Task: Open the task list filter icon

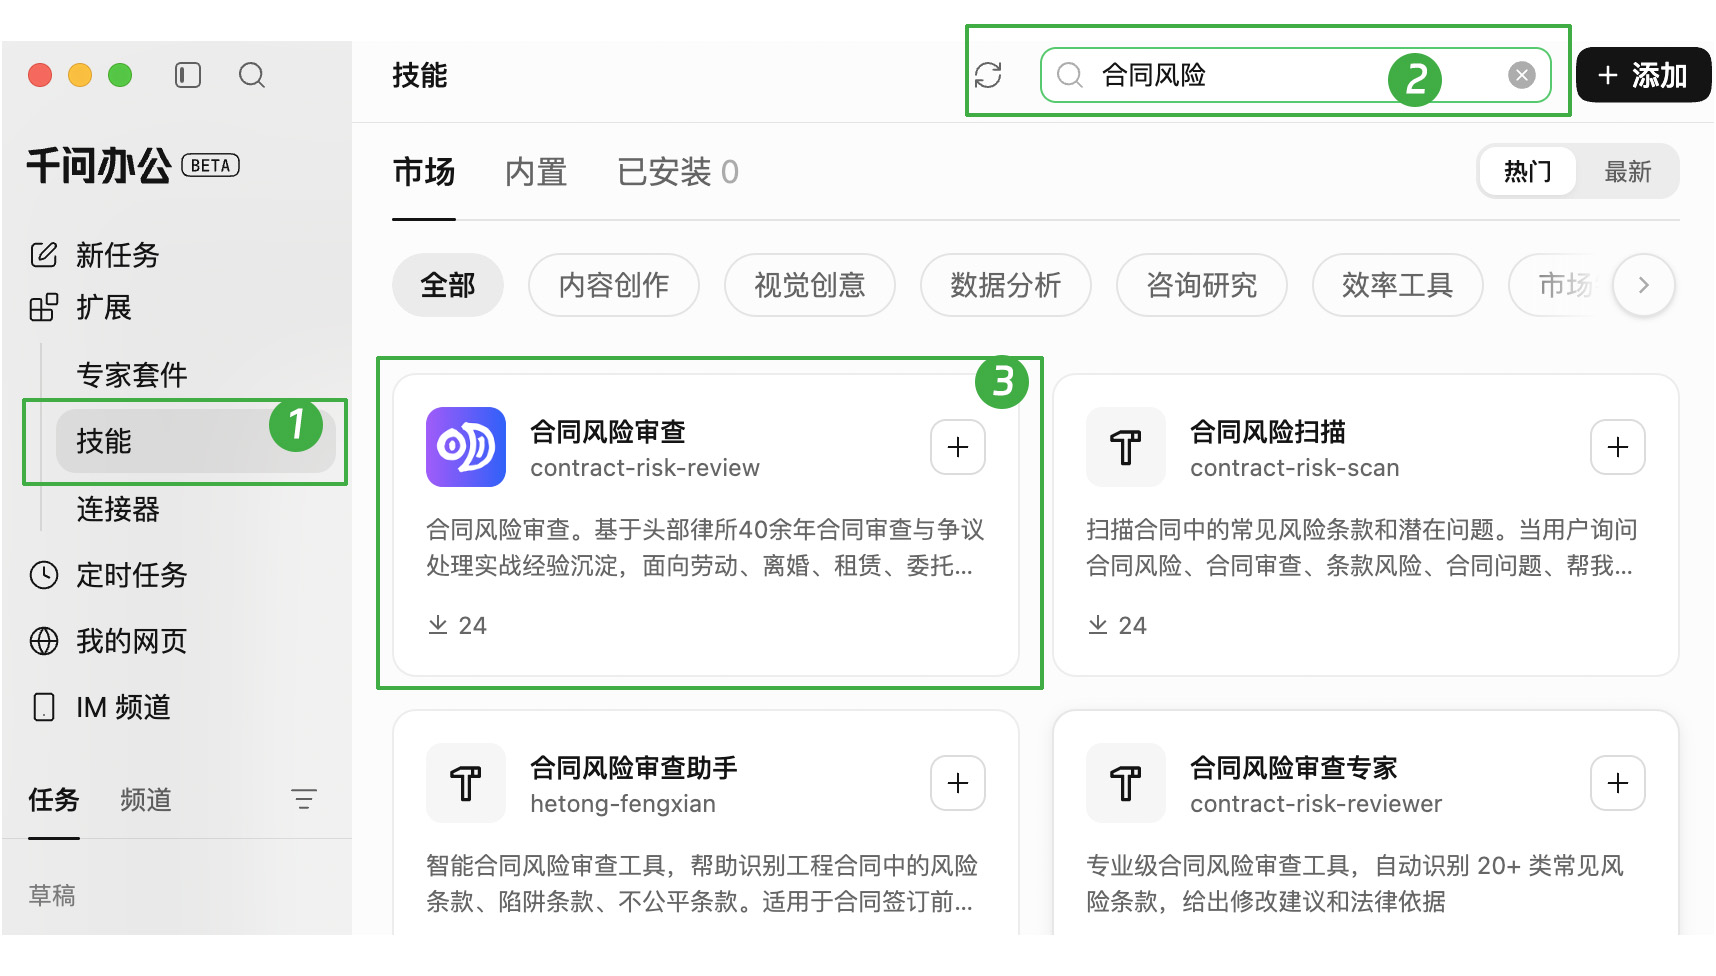Action: tap(304, 799)
